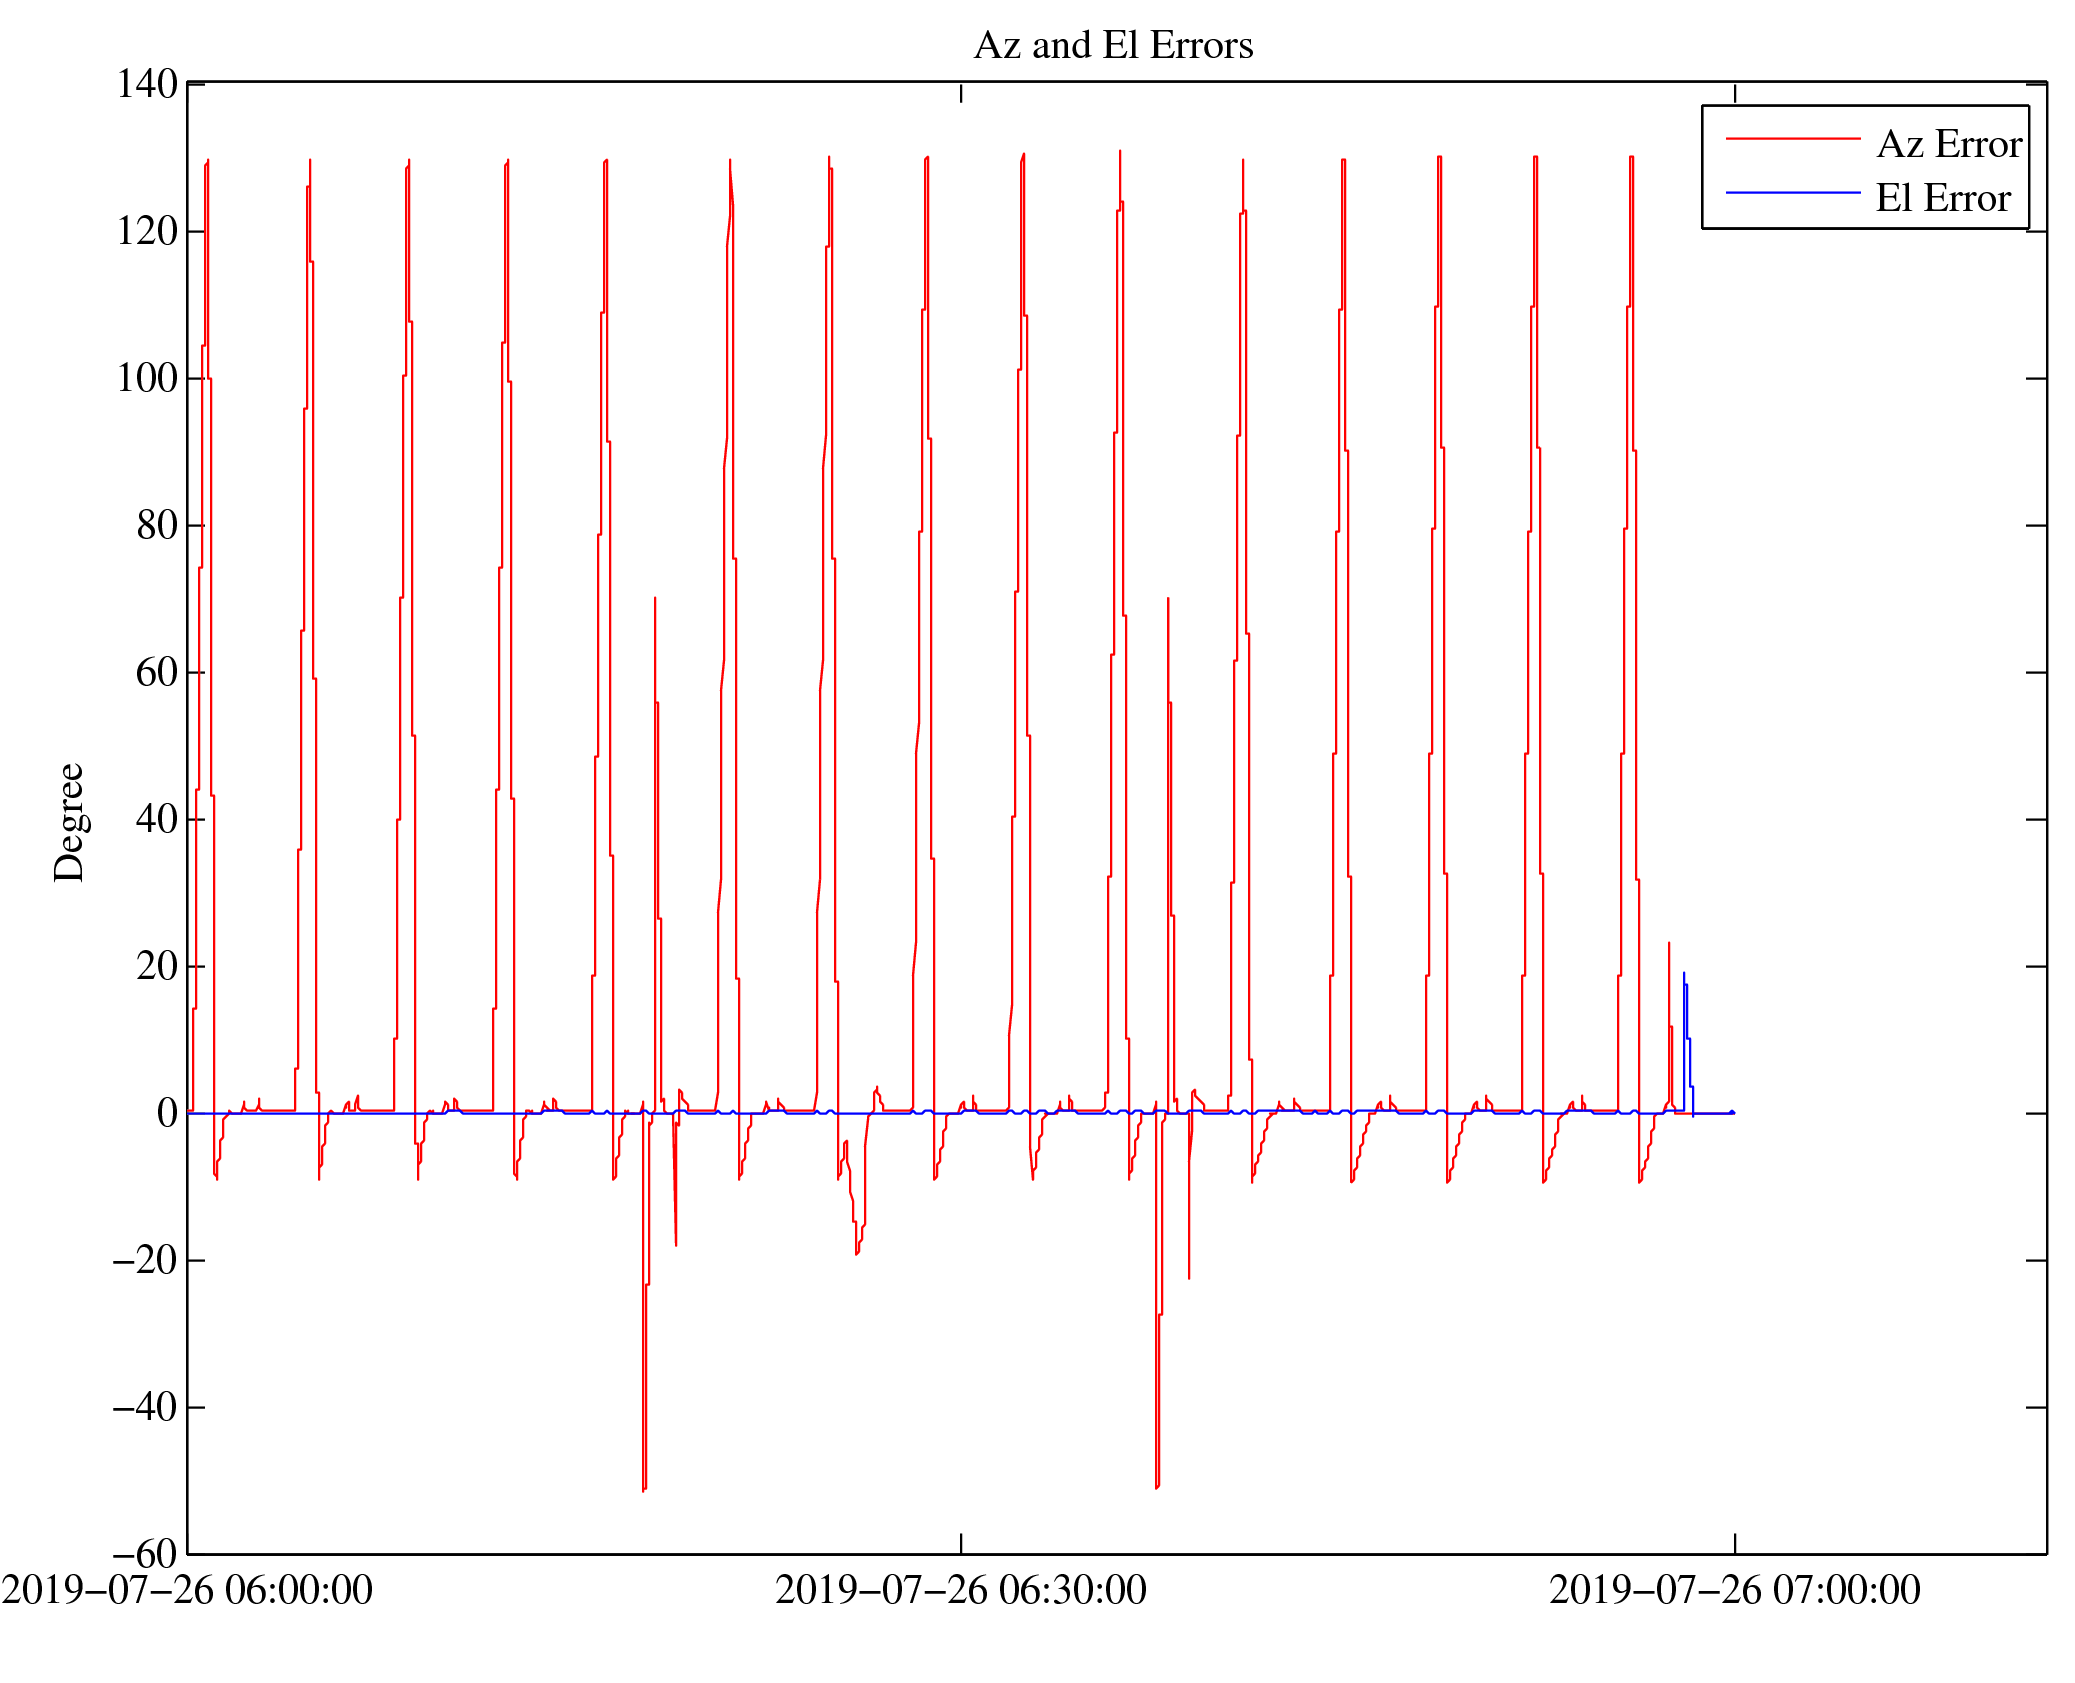Click the 'Degree' y-axis label
2075x1683 pixels.
pos(70,822)
